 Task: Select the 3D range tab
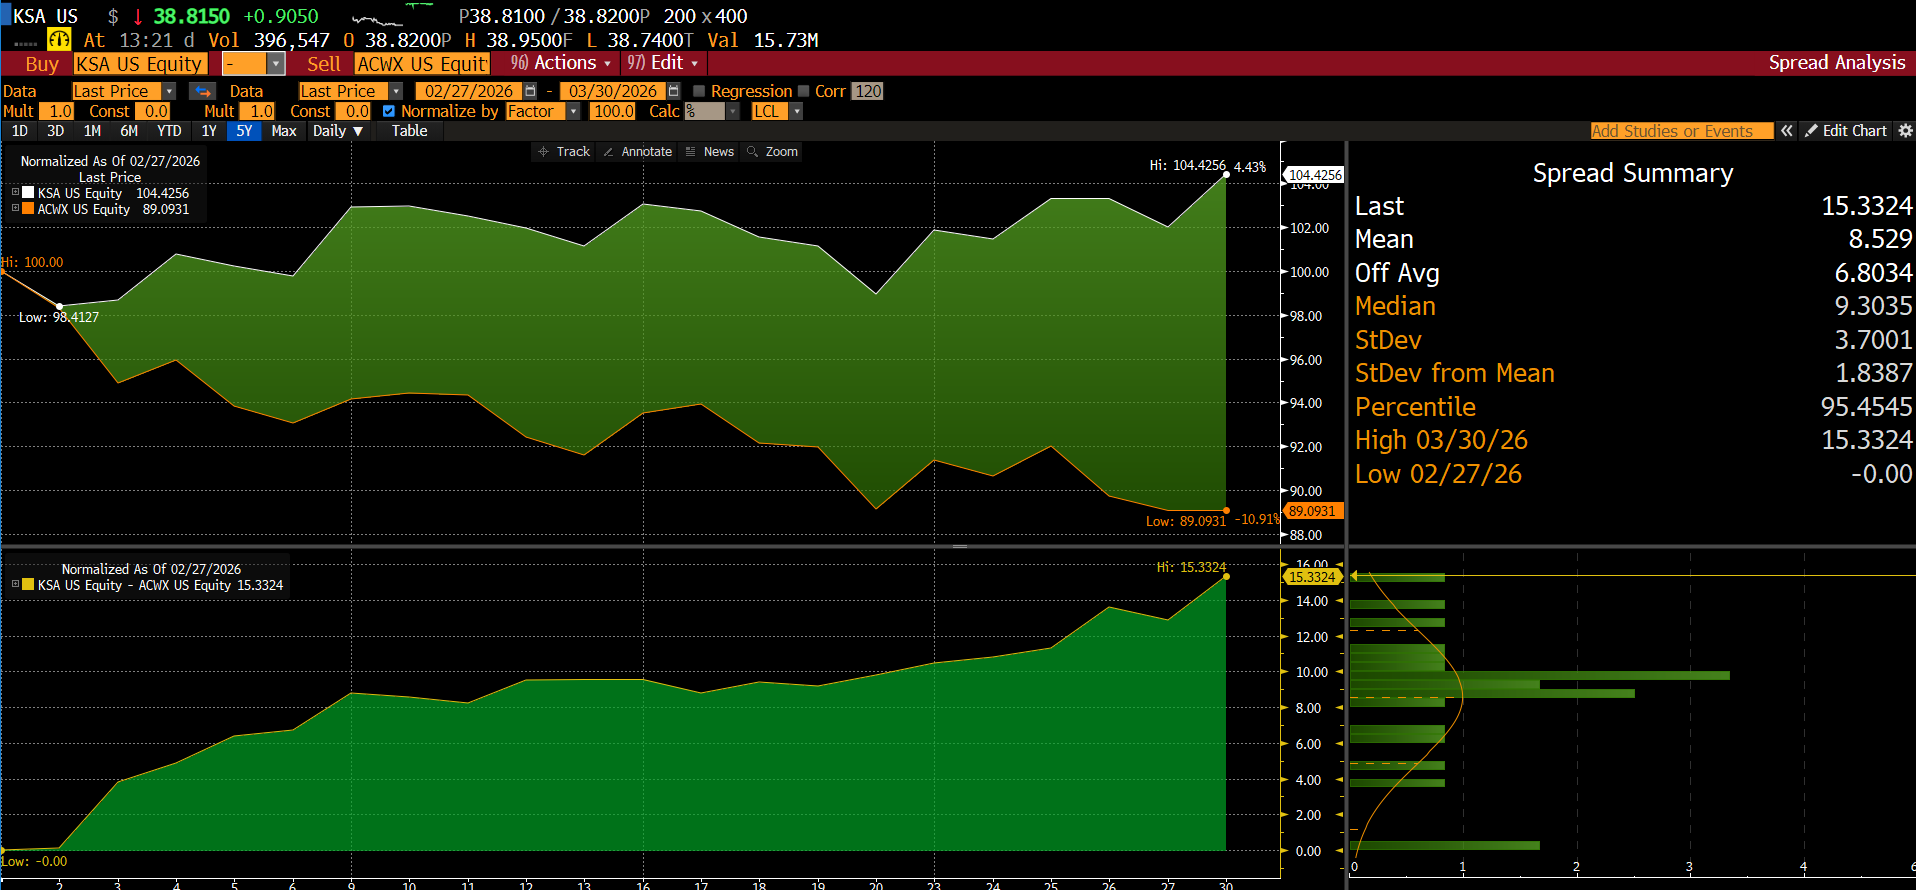pos(56,131)
